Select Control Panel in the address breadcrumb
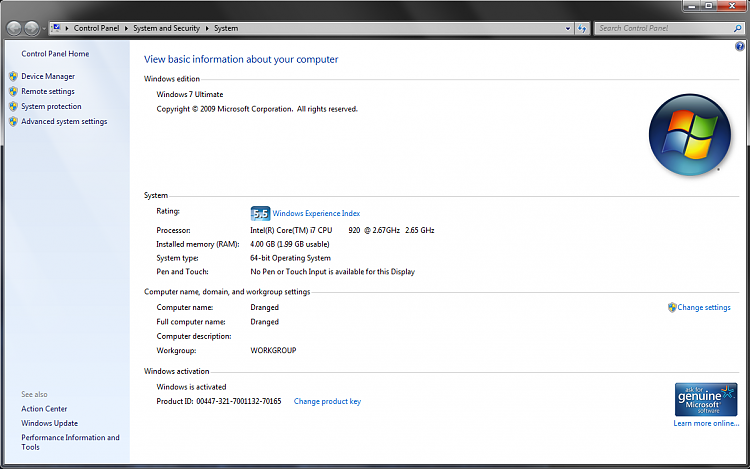Screen dimensions: 750x469 tap(96, 28)
